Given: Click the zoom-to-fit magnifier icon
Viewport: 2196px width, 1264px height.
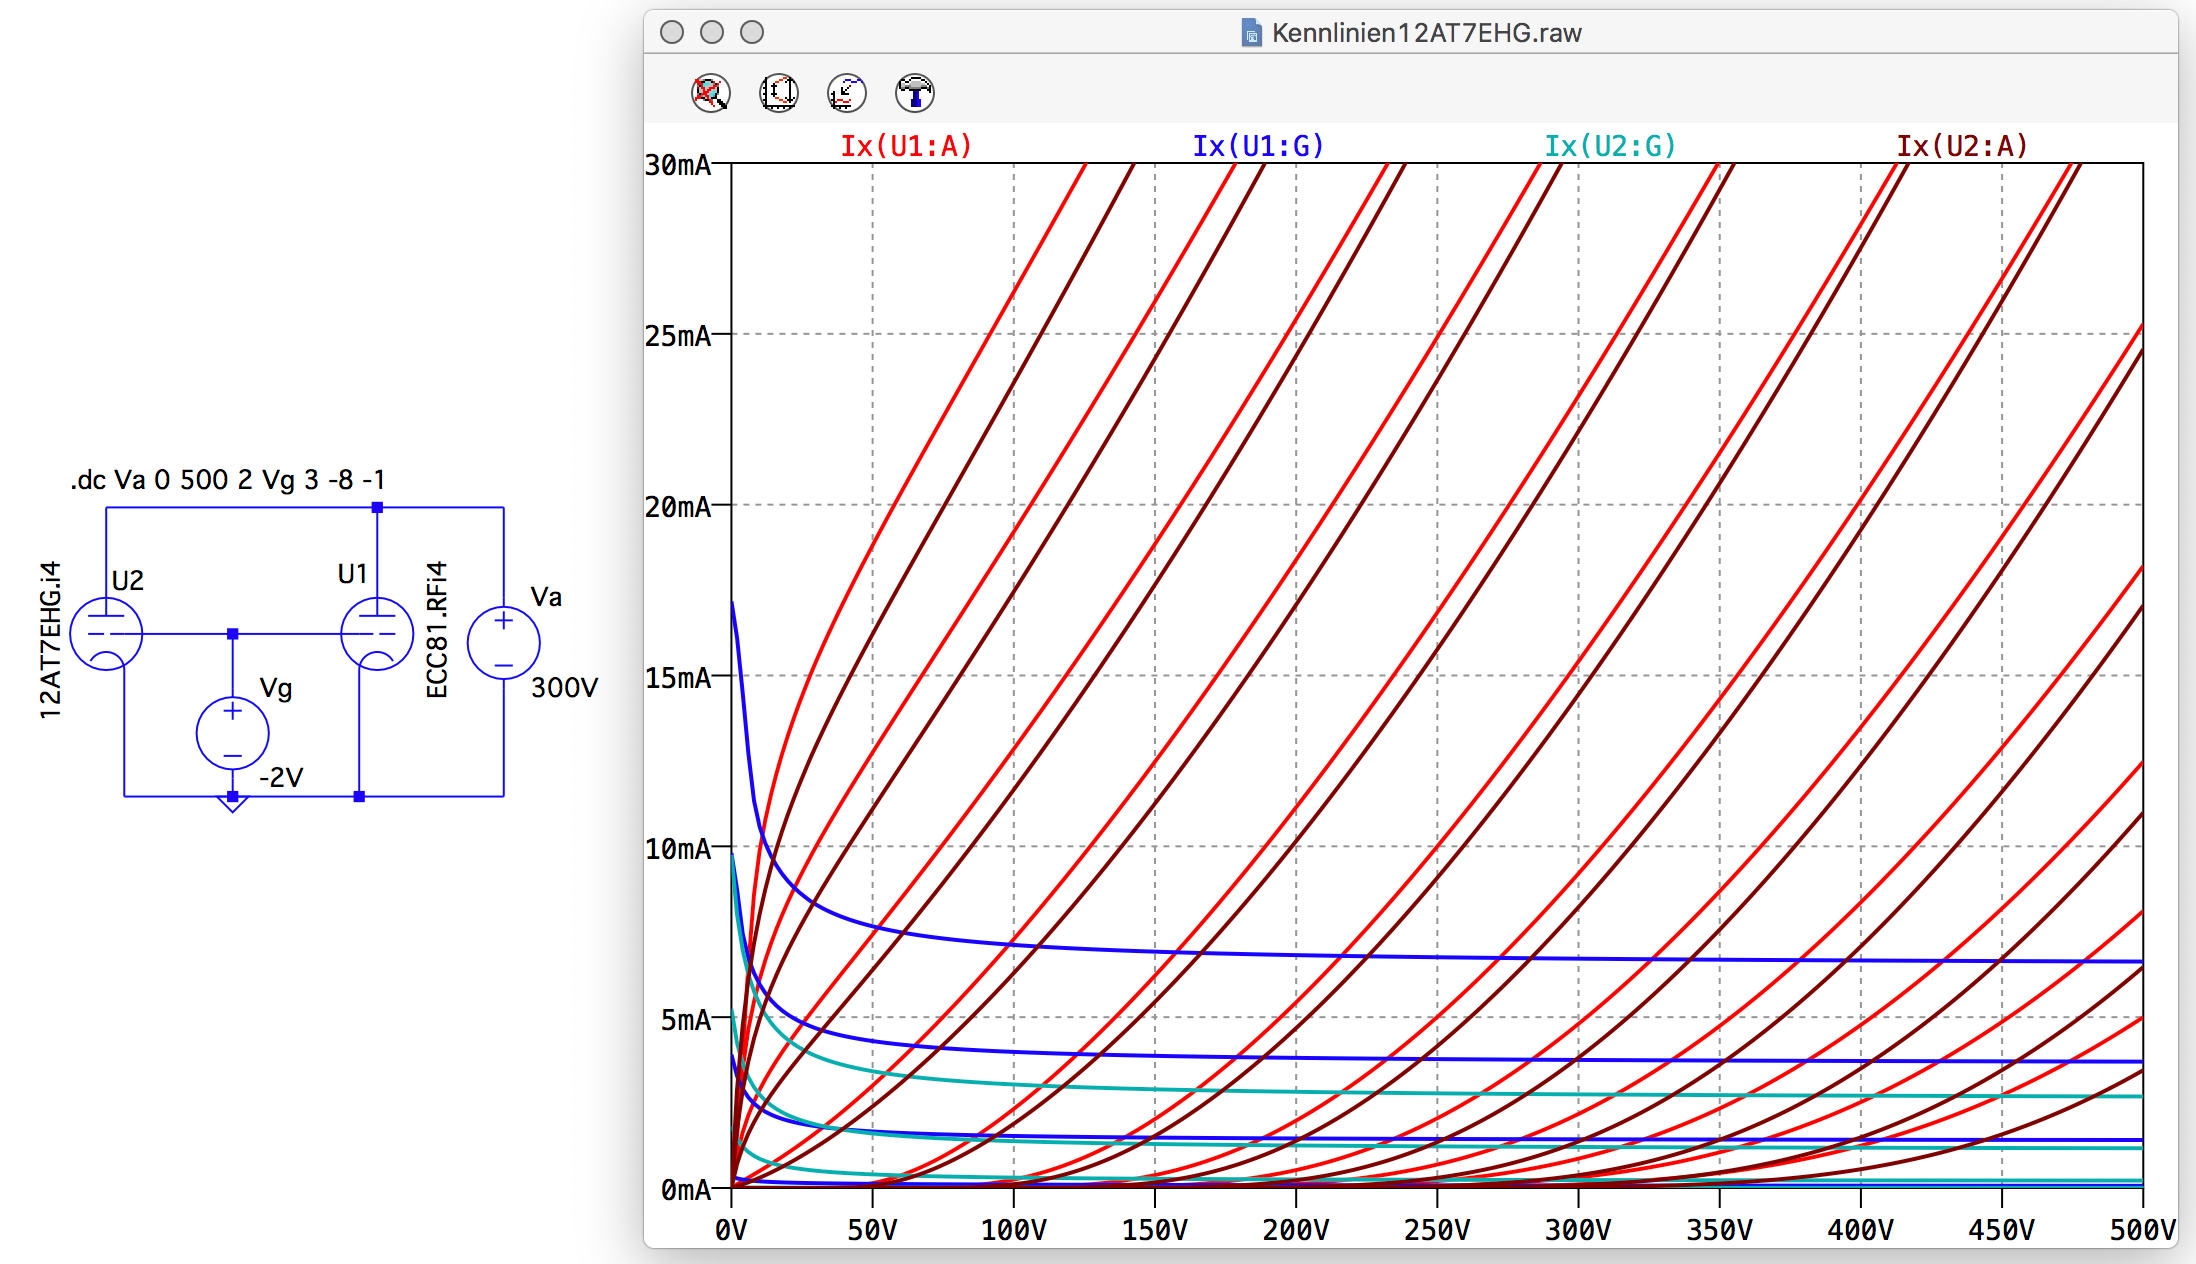Looking at the screenshot, I should tap(711, 93).
